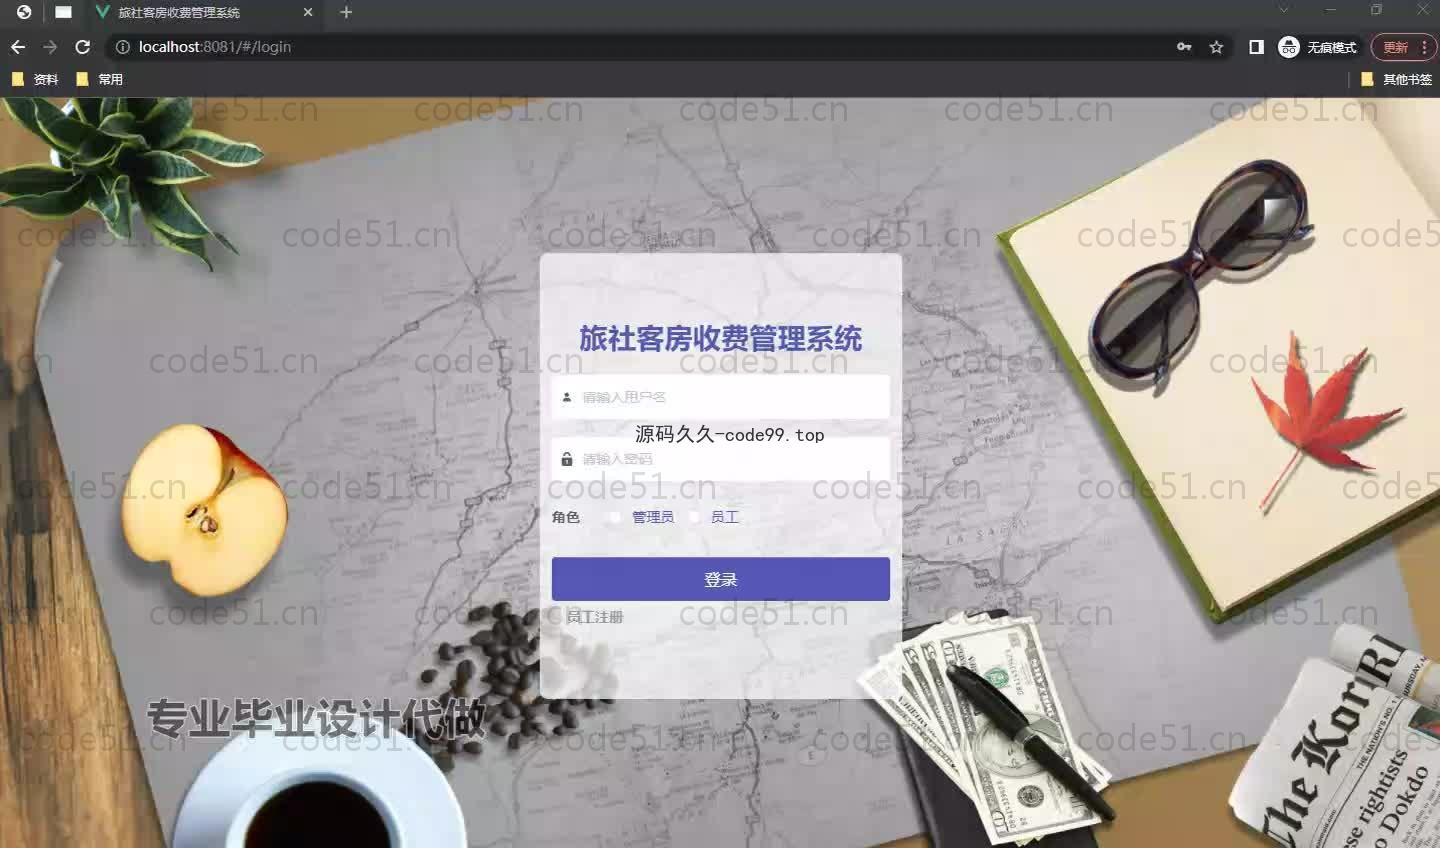
Task: Open the 常用 bookmarks folder
Action: click(99, 79)
